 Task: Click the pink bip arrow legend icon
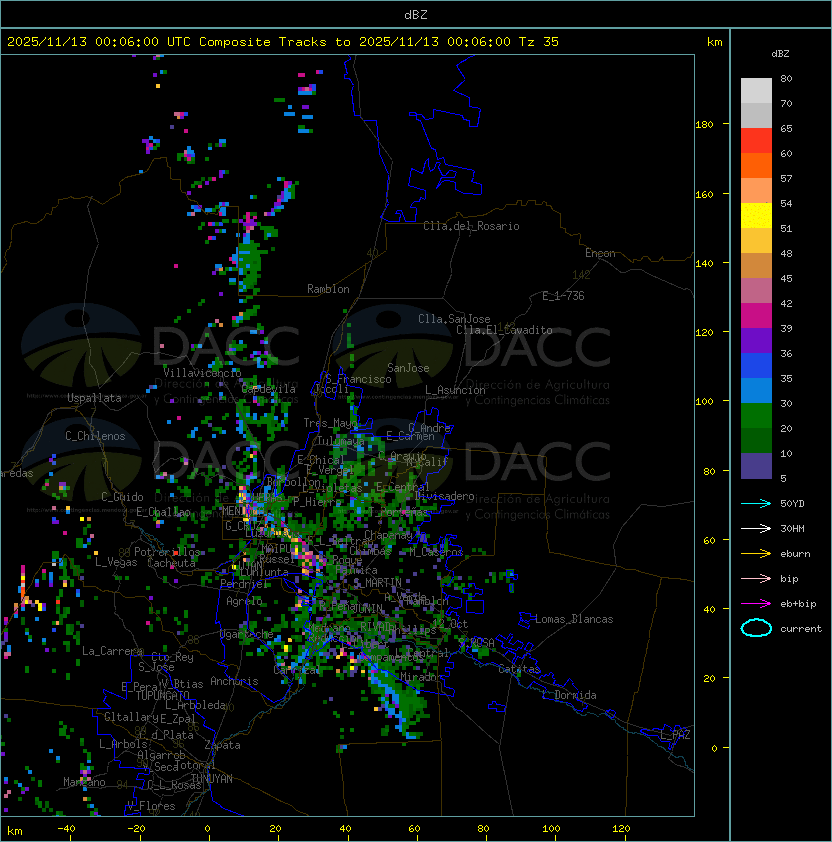756,578
